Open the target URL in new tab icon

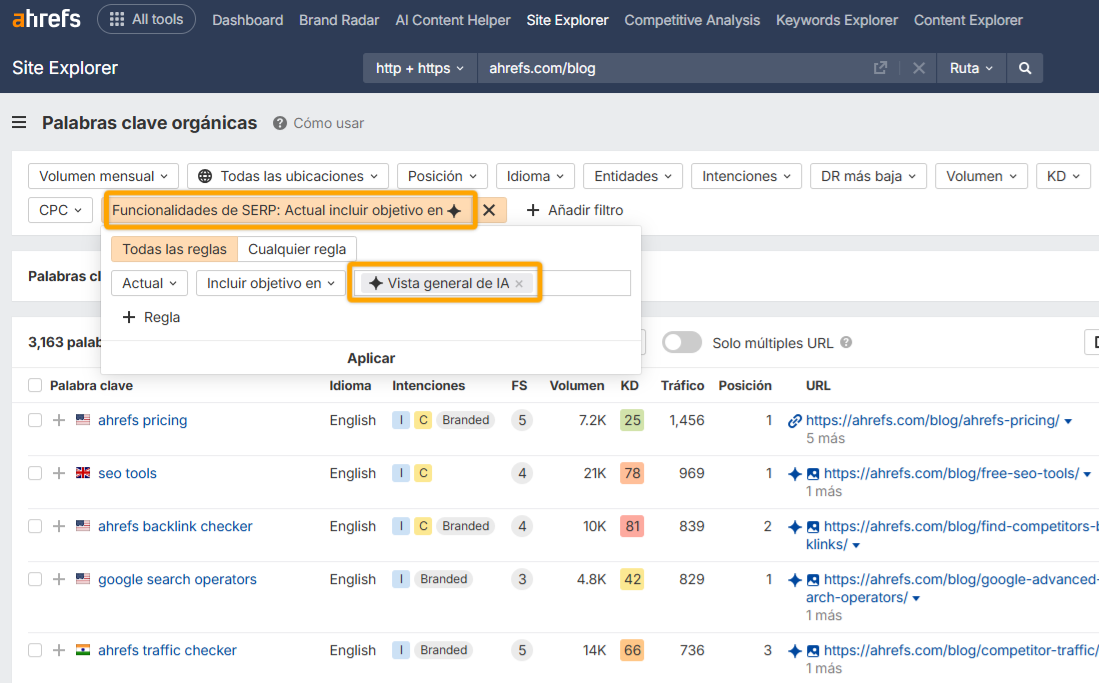tap(880, 68)
